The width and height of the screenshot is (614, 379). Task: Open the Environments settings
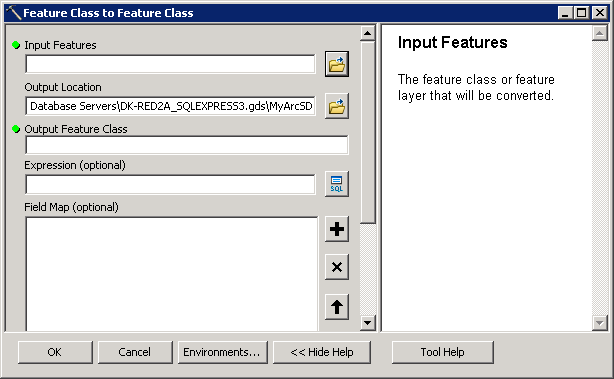pyautogui.click(x=223, y=352)
